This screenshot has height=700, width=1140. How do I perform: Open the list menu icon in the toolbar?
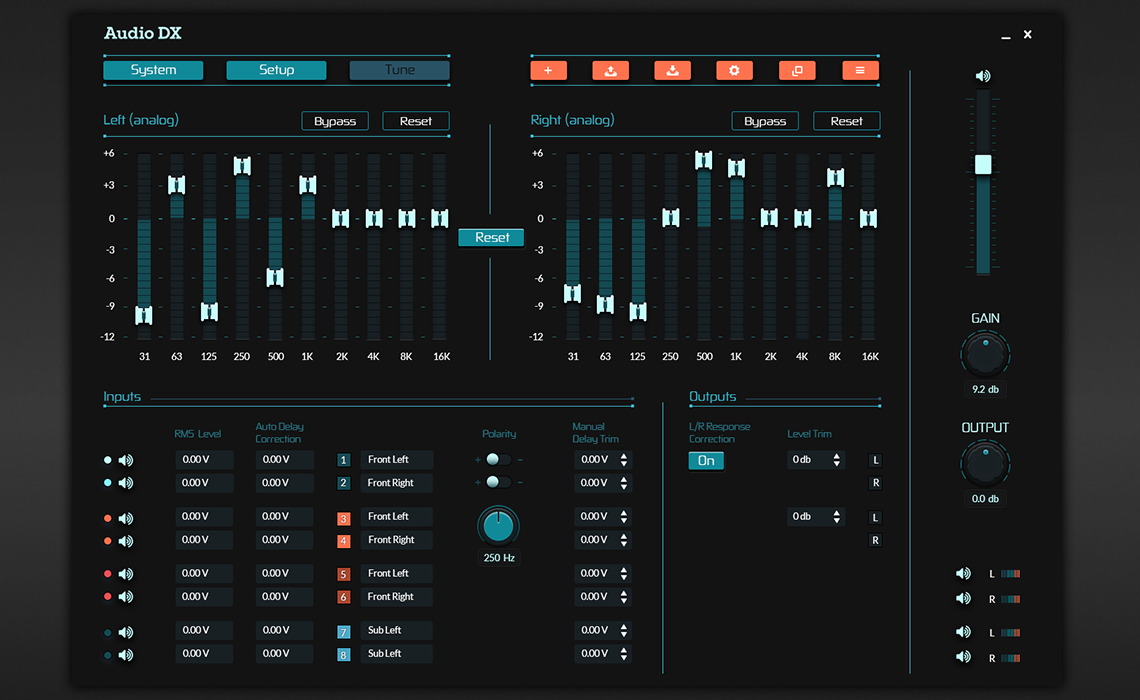[860, 70]
